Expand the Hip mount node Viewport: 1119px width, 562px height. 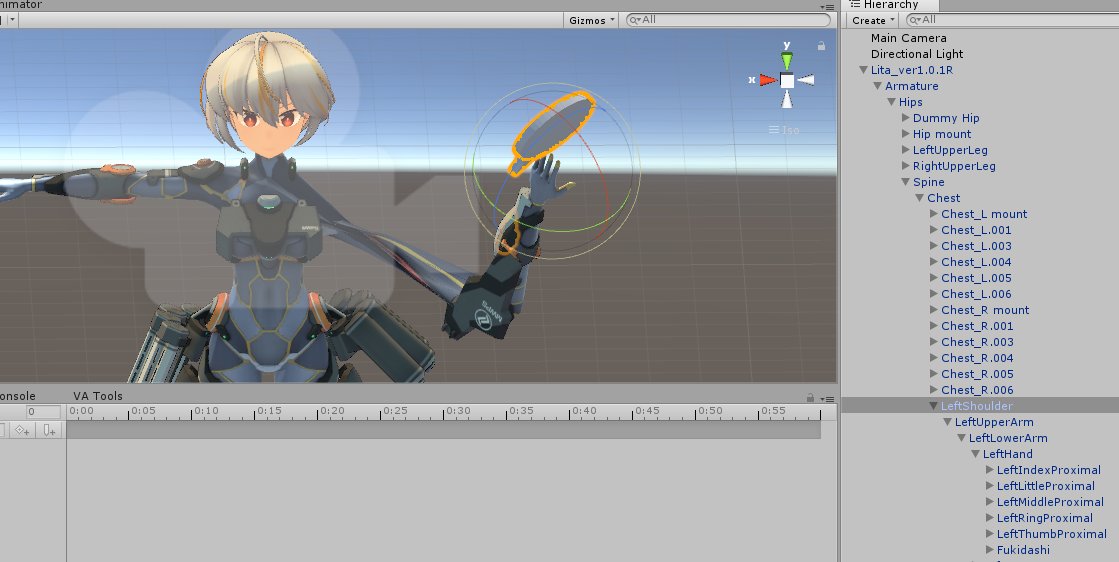[906, 134]
